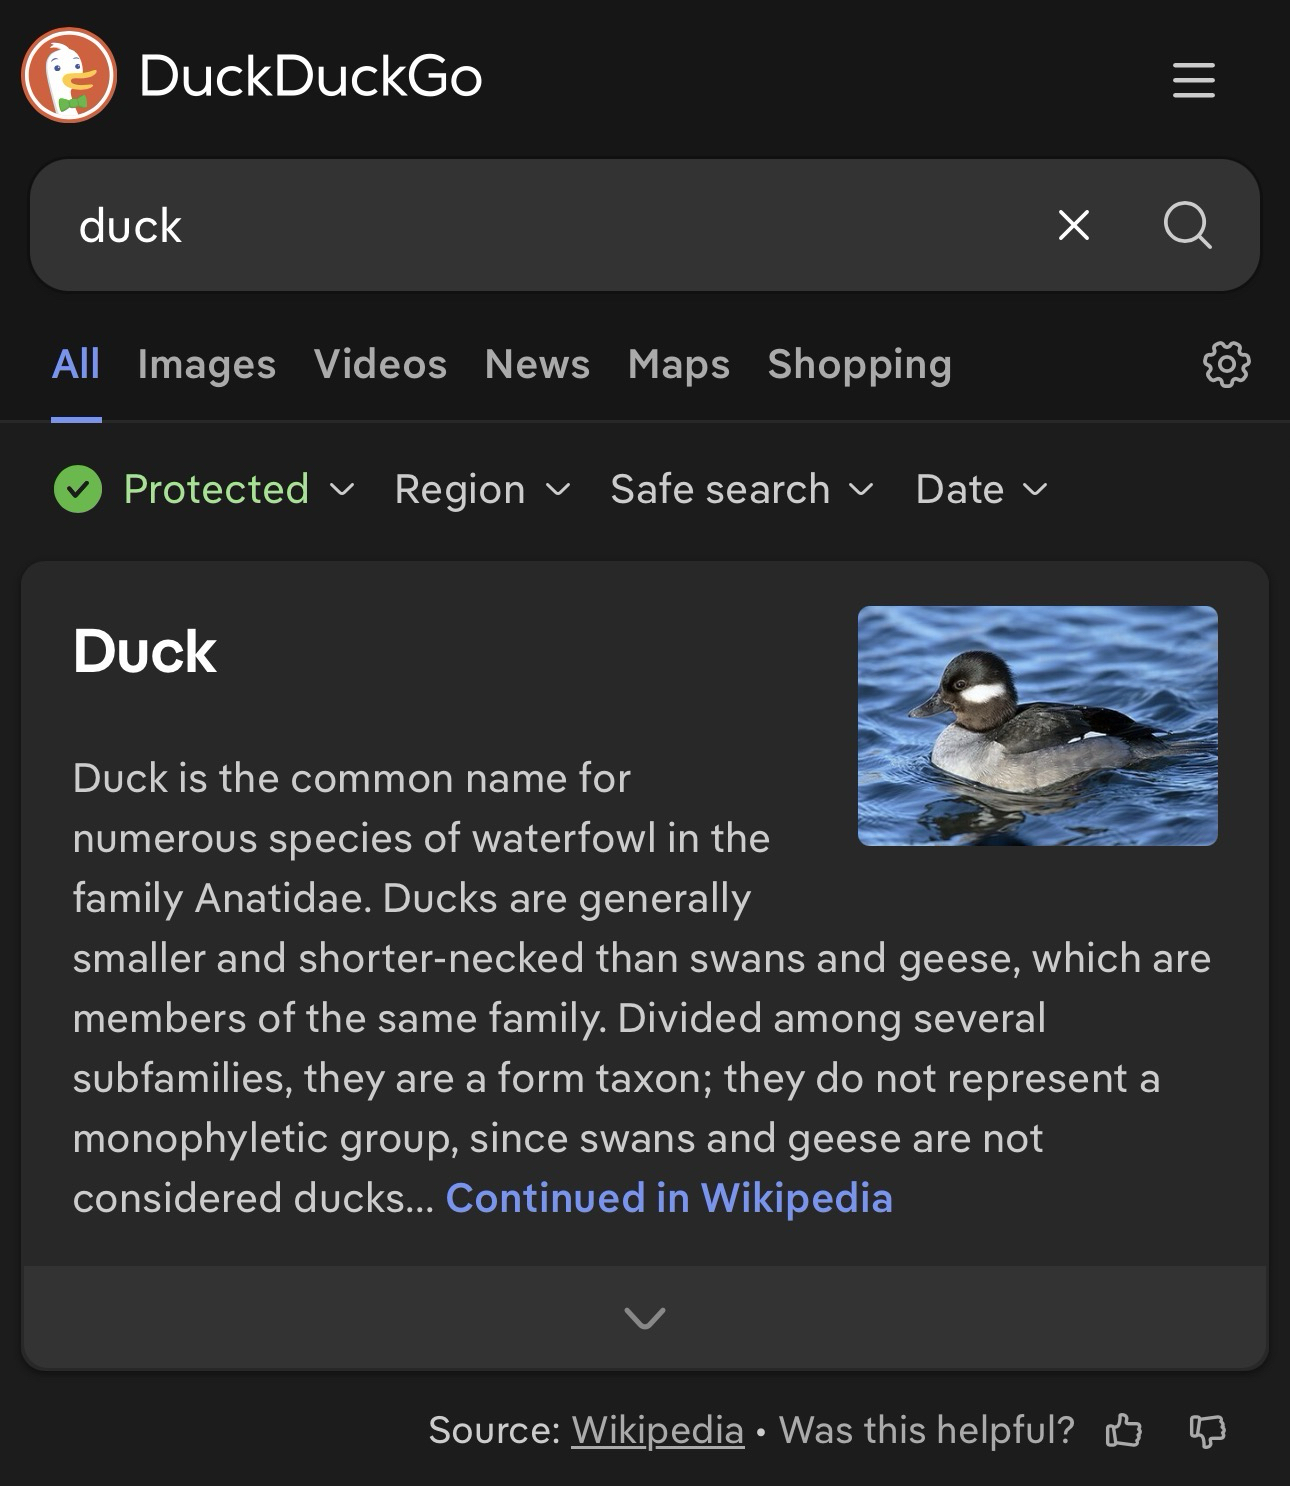Open search settings gear icon
The height and width of the screenshot is (1486, 1290).
(1226, 364)
